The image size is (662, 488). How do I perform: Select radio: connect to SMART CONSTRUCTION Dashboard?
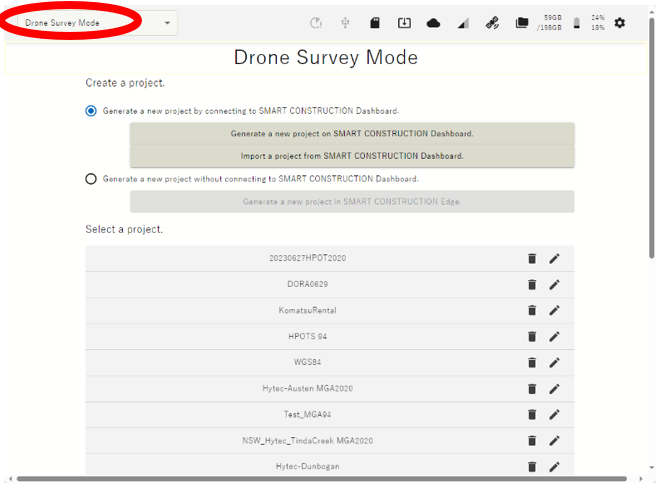(x=91, y=111)
